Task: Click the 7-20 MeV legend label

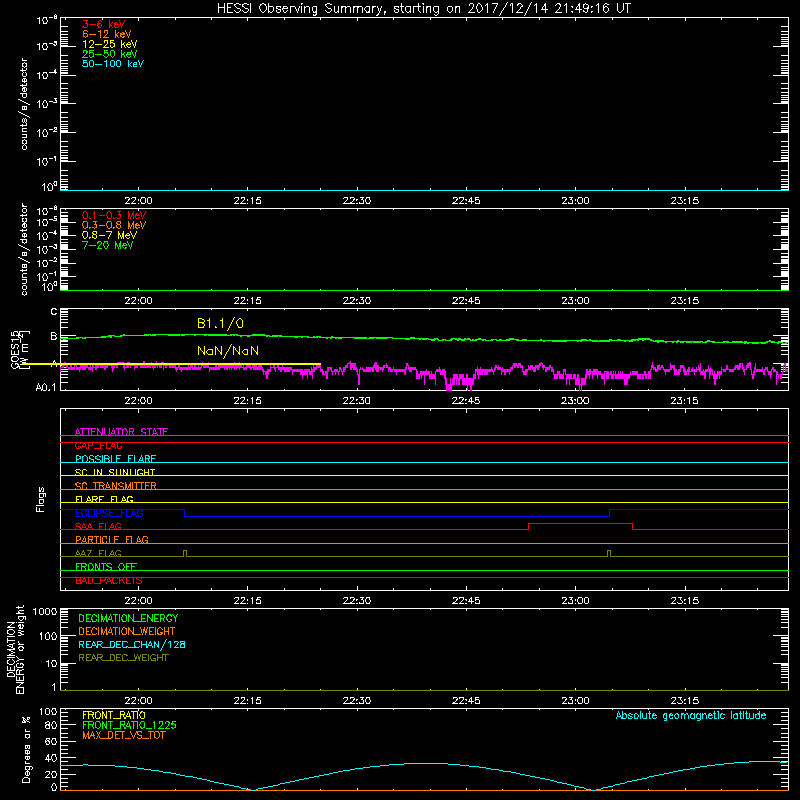Action: 108,245
